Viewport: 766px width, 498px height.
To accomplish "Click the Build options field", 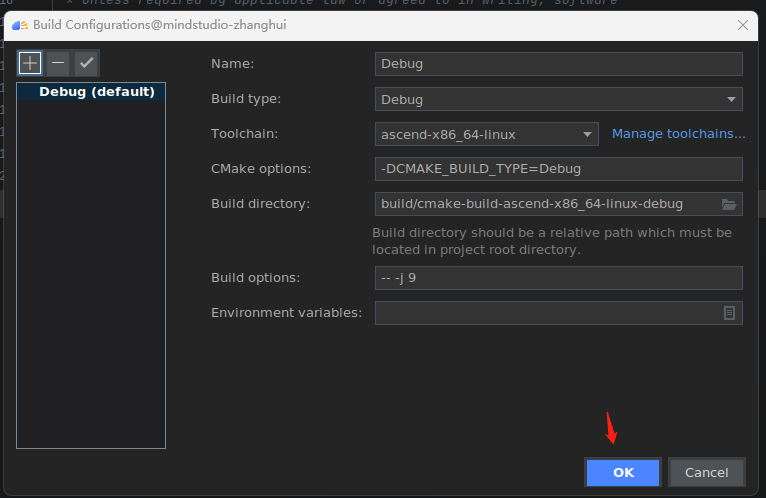I will click(558, 278).
